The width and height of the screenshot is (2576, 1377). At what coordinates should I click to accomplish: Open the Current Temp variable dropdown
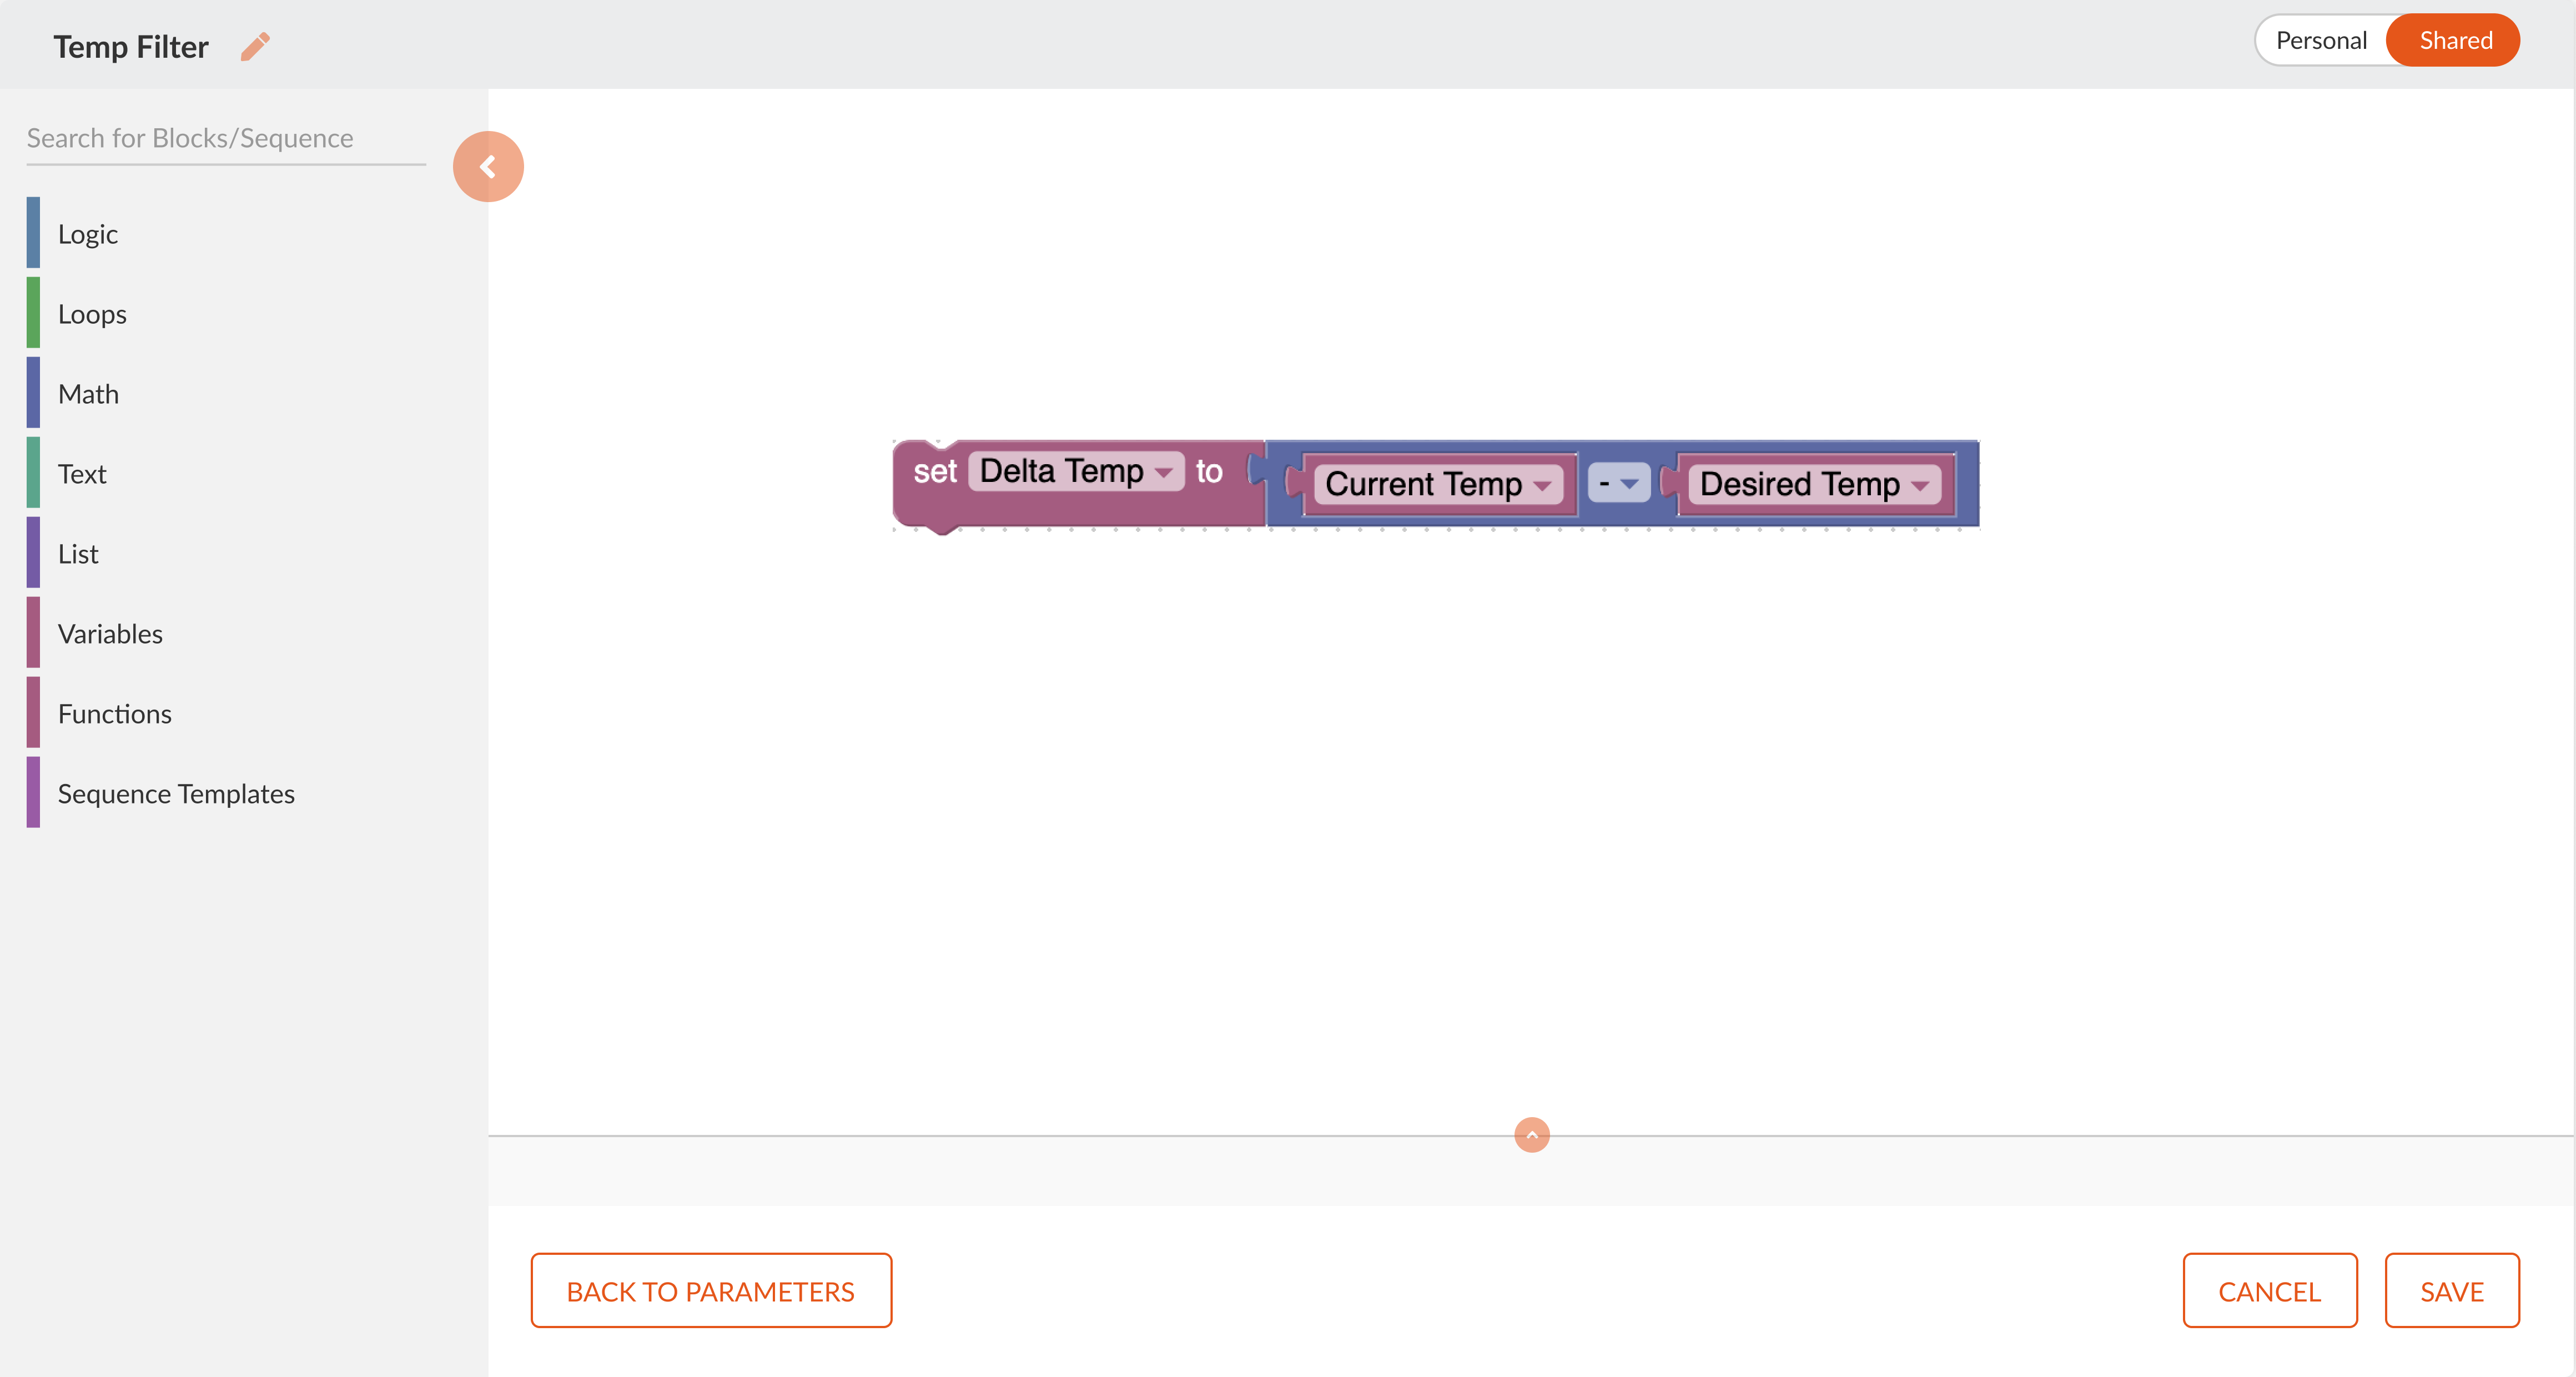(1438, 484)
